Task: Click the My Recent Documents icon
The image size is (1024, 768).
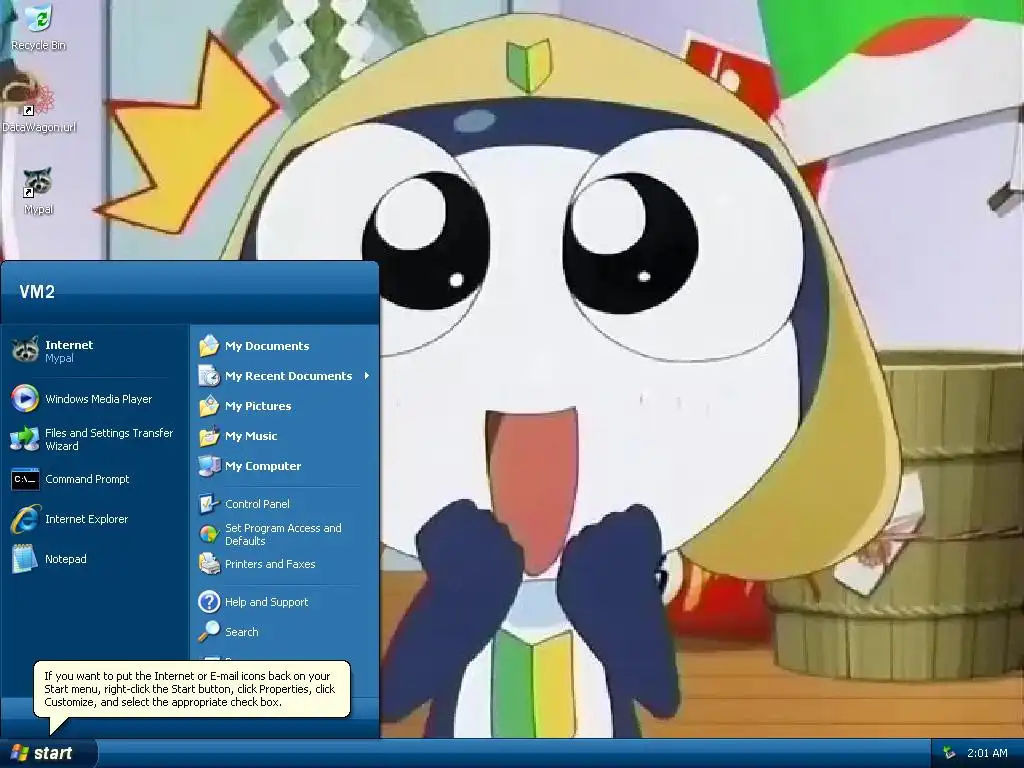Action: click(x=209, y=376)
